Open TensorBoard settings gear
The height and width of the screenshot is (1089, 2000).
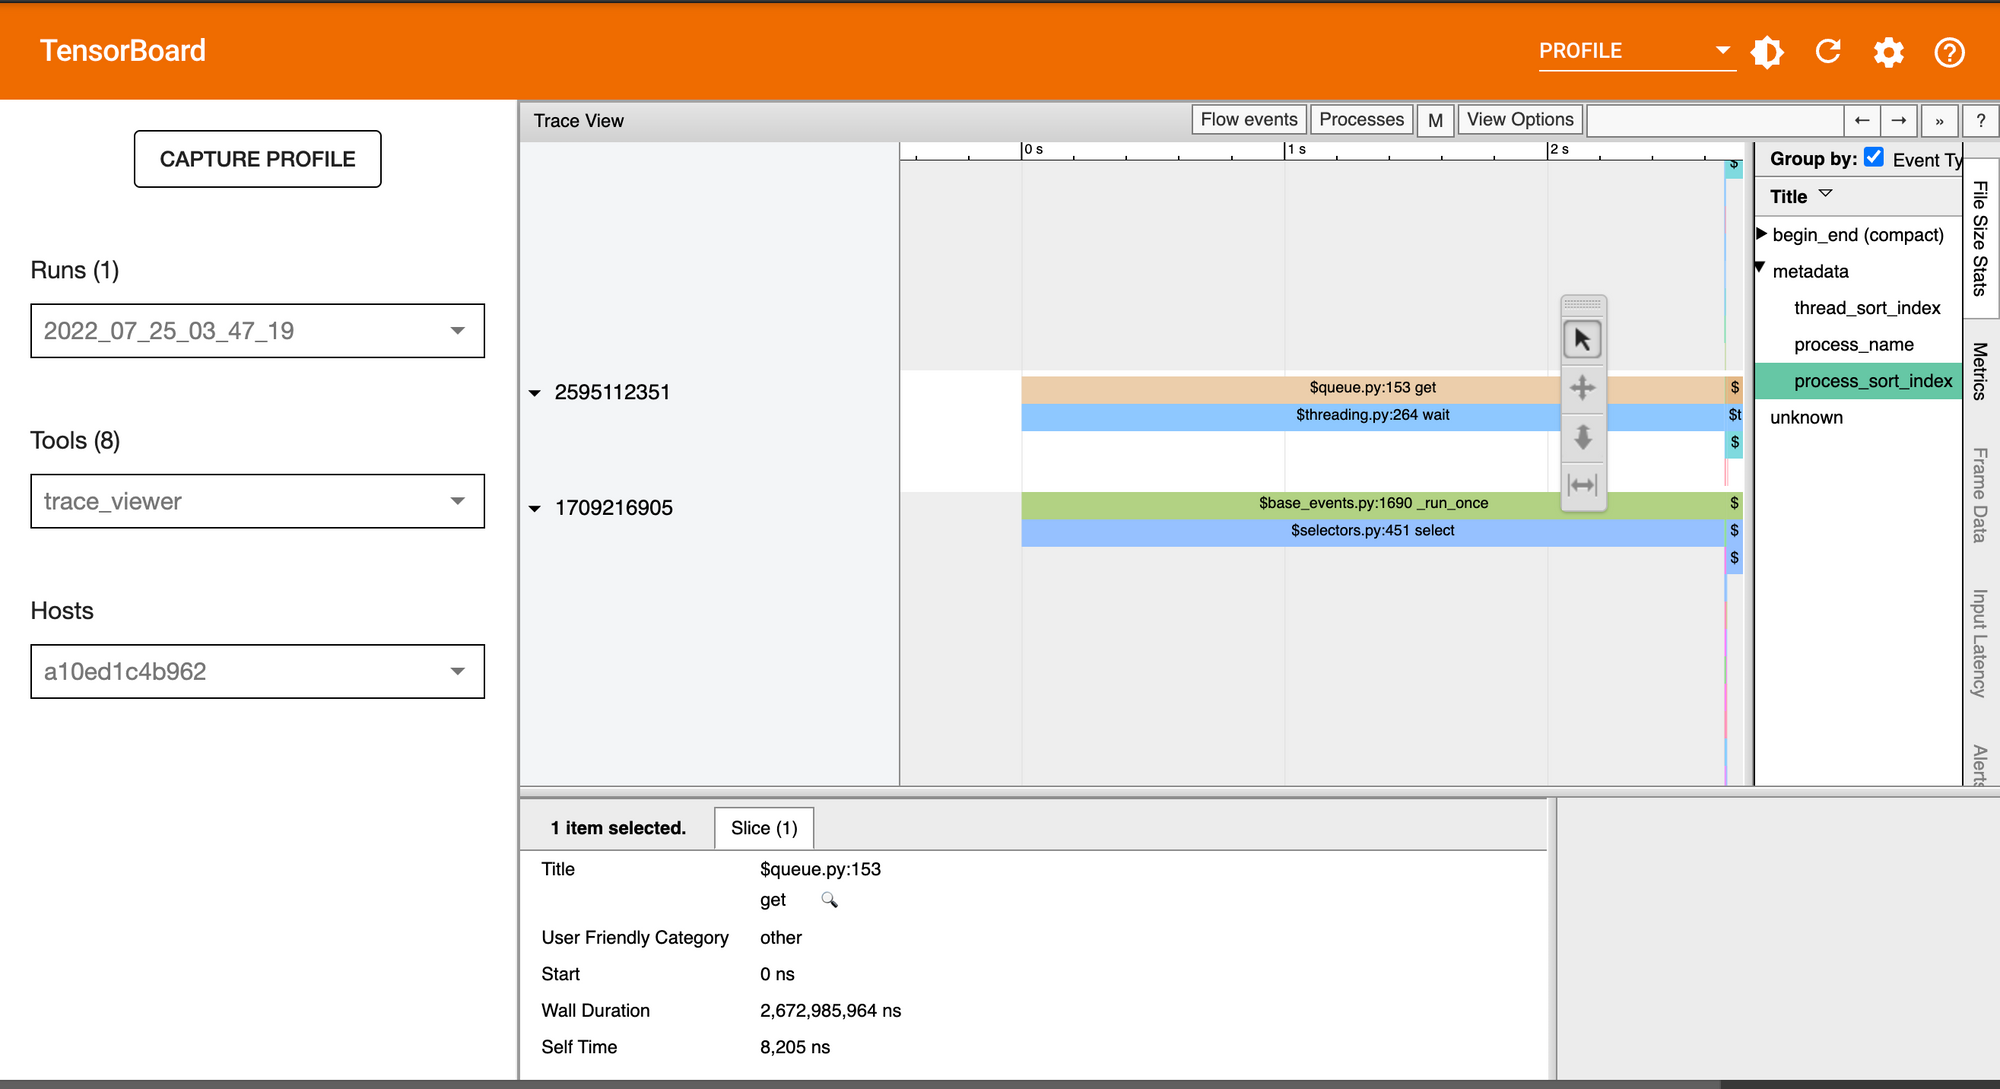point(1888,52)
